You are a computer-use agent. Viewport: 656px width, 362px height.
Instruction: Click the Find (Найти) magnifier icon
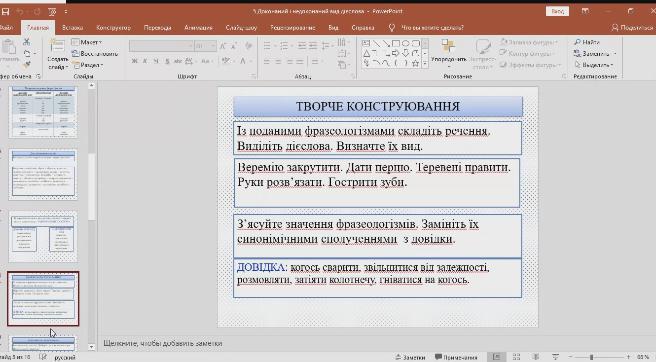[577, 42]
